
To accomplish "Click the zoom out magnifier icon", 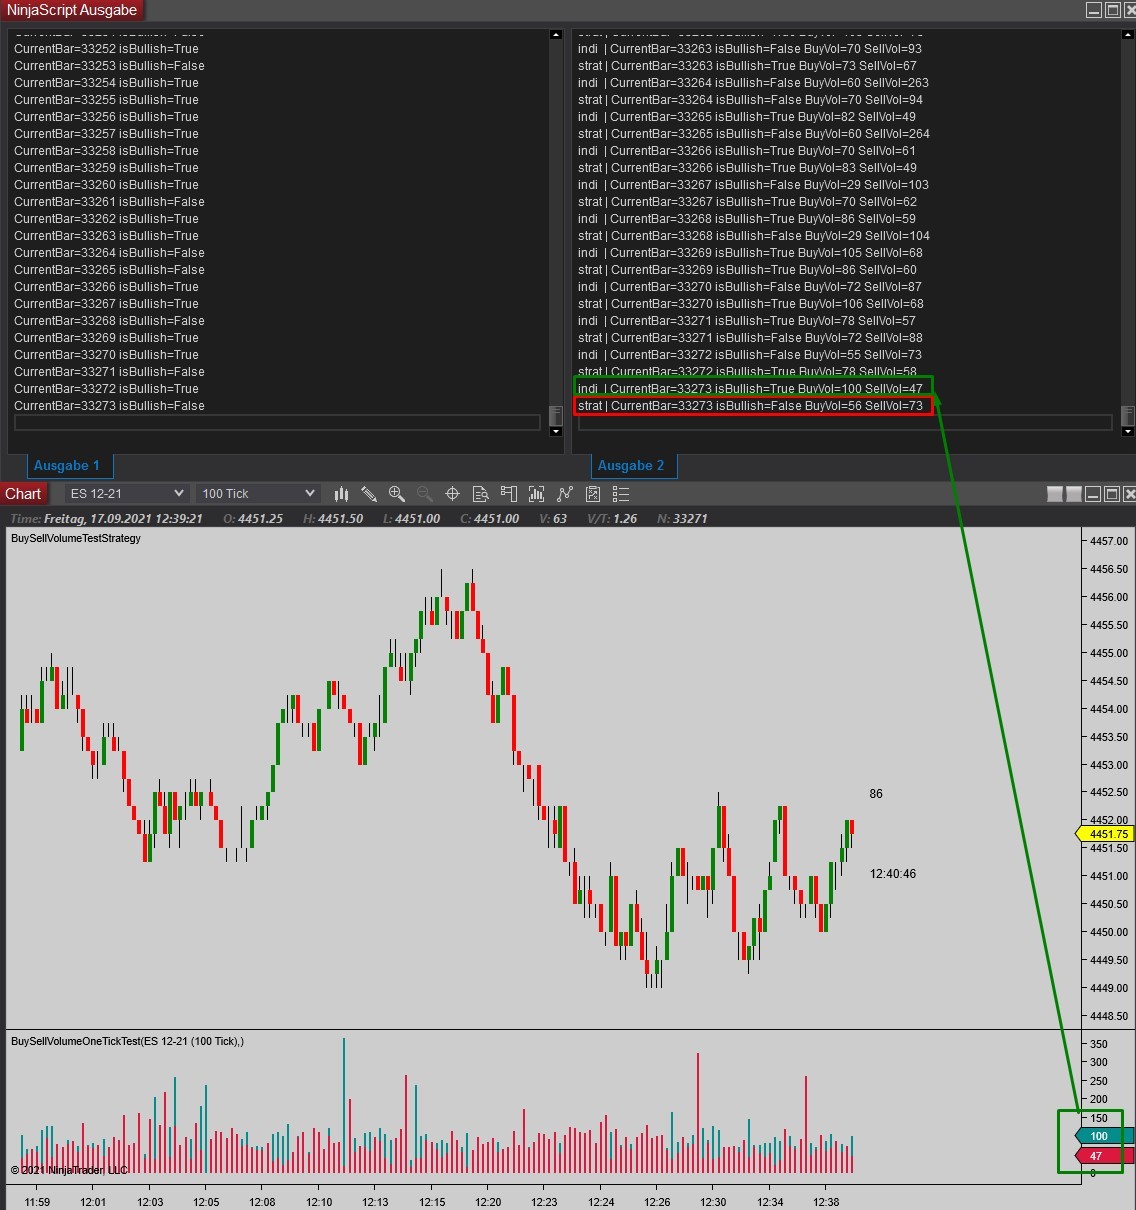I will (425, 494).
